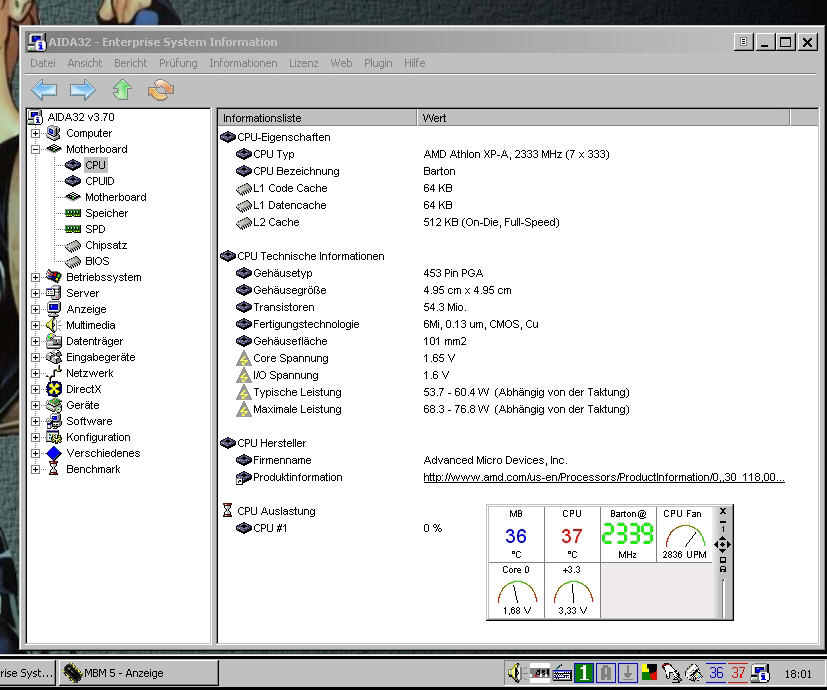Click the Benchmark hourglass icon
The width and height of the screenshot is (827, 690).
(53, 468)
